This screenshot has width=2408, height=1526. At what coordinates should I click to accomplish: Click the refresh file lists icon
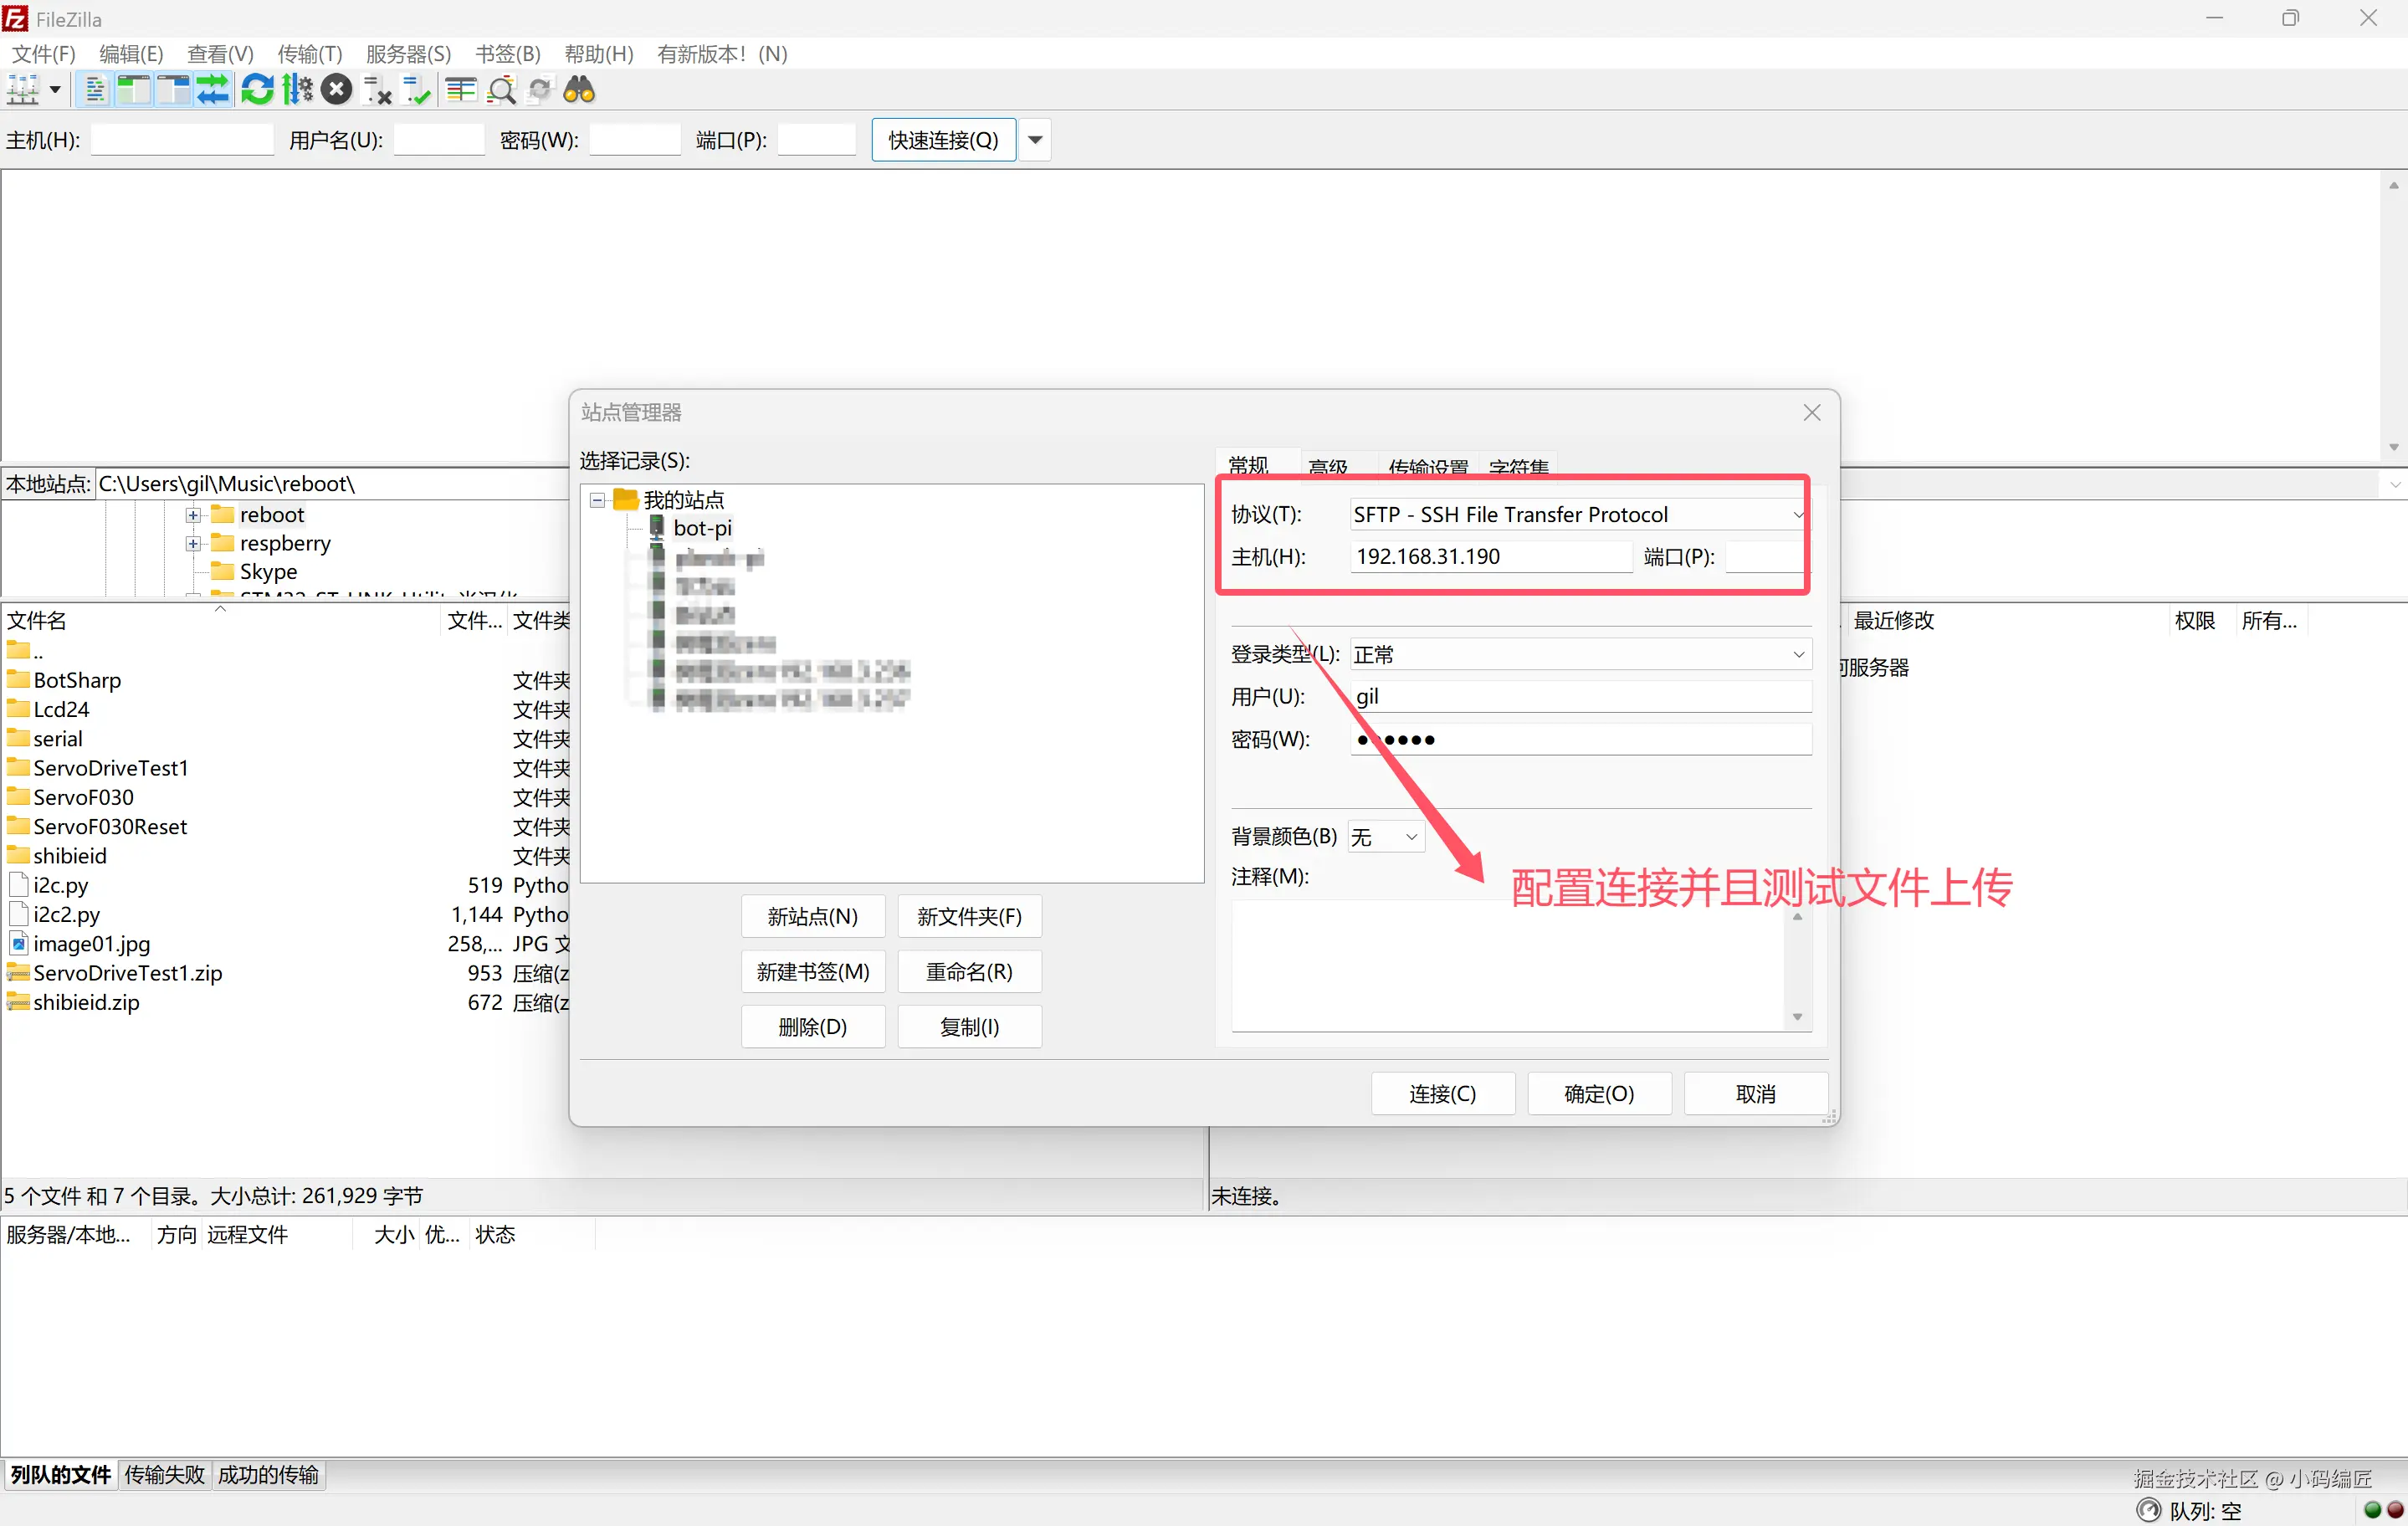click(257, 90)
